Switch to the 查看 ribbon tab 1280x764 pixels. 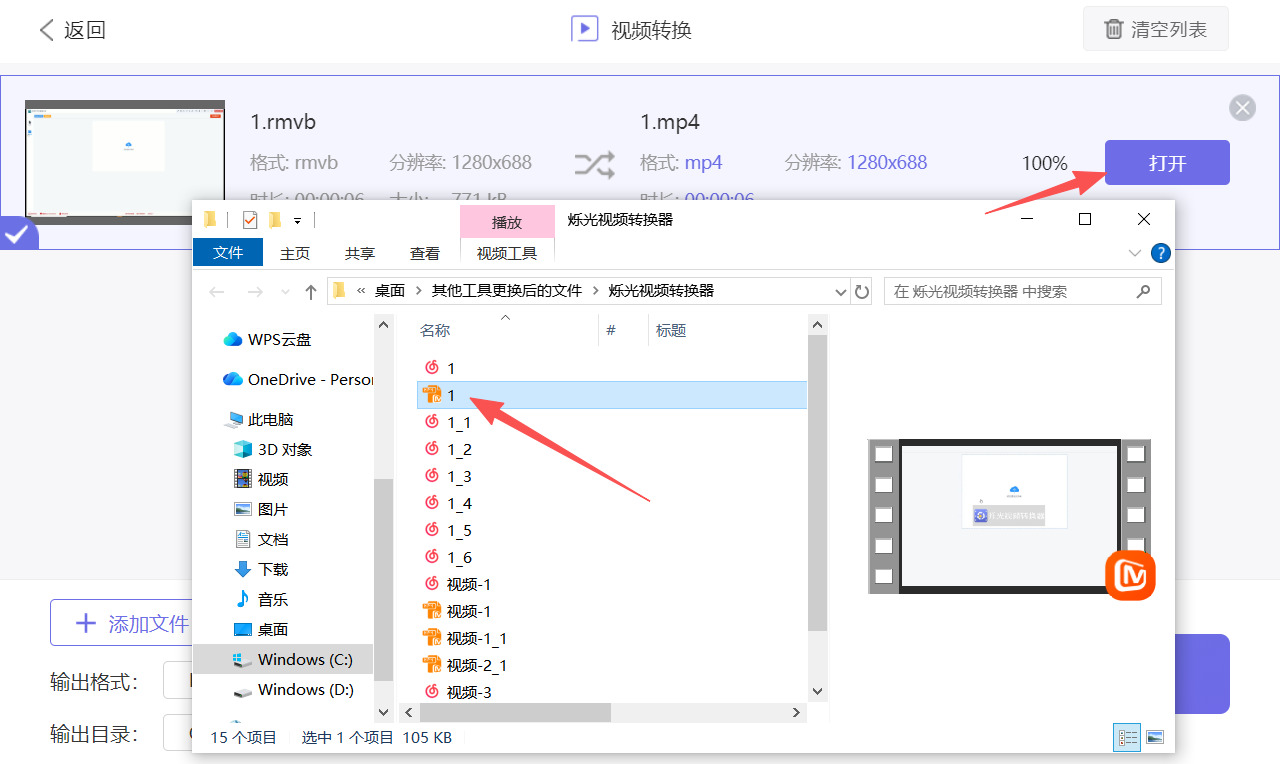coord(425,254)
